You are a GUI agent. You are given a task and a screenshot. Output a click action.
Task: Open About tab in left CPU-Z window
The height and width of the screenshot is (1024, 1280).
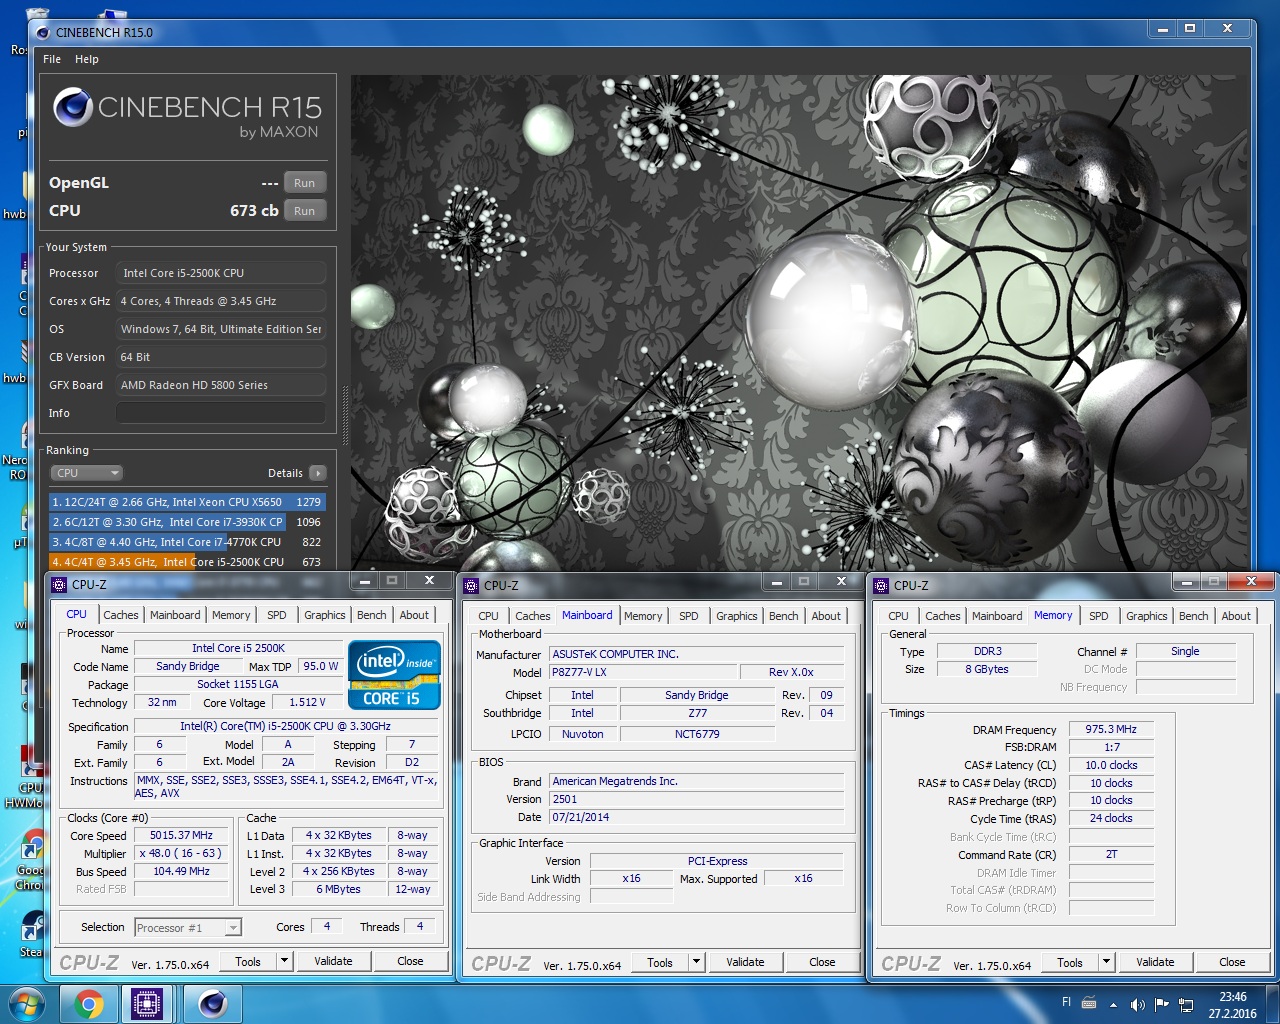point(414,615)
